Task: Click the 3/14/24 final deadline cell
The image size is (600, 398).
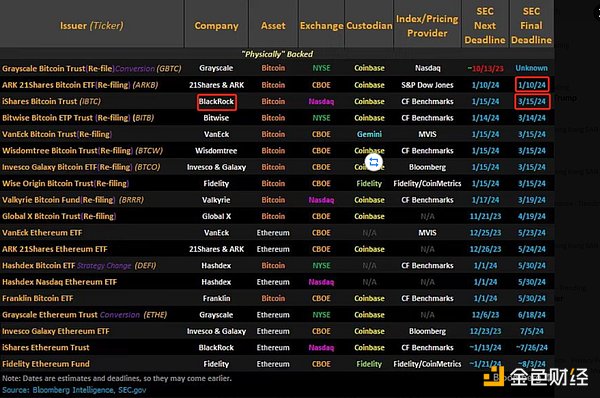Action: point(532,118)
